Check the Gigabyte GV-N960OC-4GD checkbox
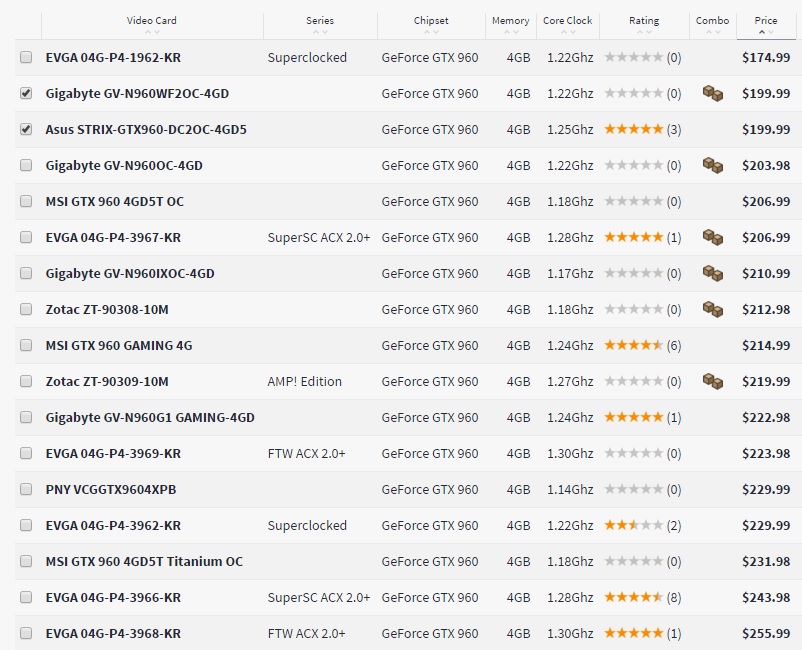The height and width of the screenshot is (650, 802). click(x=26, y=165)
